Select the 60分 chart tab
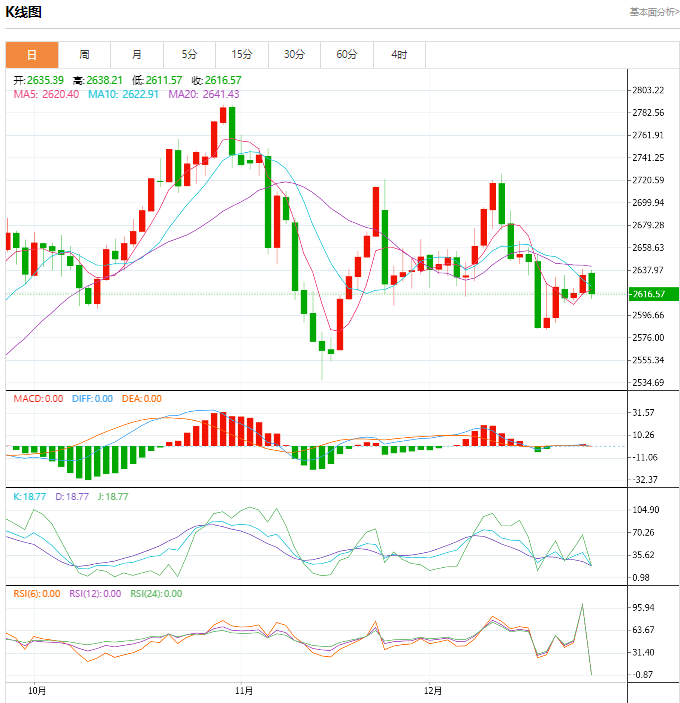Viewport: 680px width, 703px height. click(x=347, y=55)
